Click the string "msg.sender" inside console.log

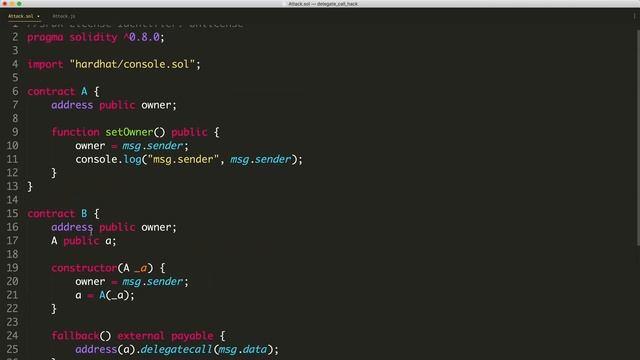click(x=183, y=159)
